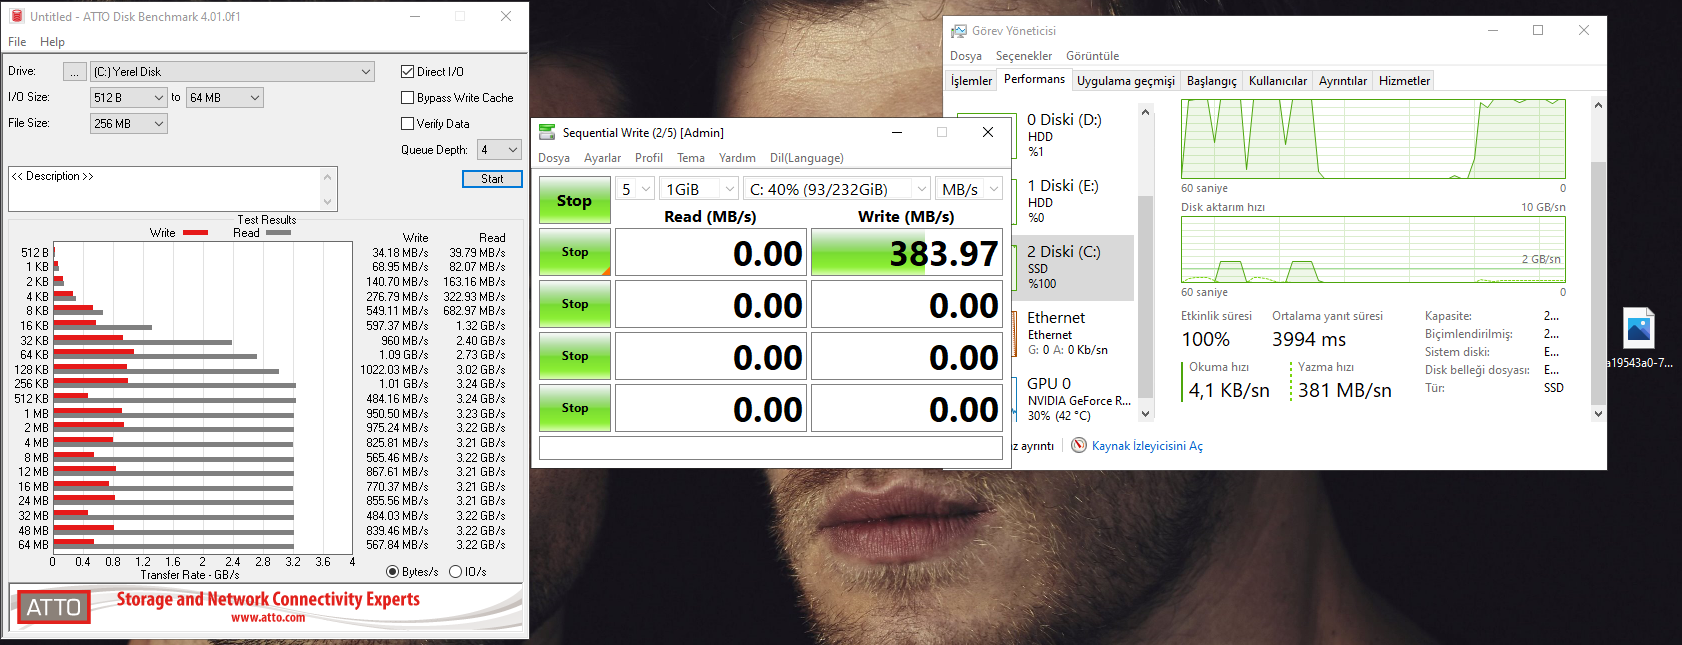Screen dimensions: 1682x645
Task: Switch to the İşlemler tab
Action: pyautogui.click(x=971, y=81)
